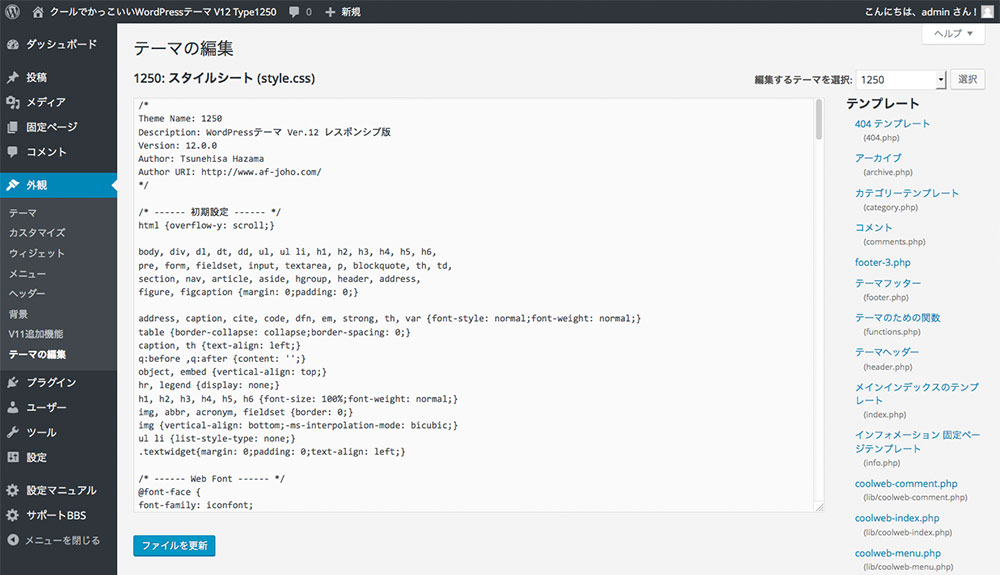Click the 選択 button

[967, 80]
